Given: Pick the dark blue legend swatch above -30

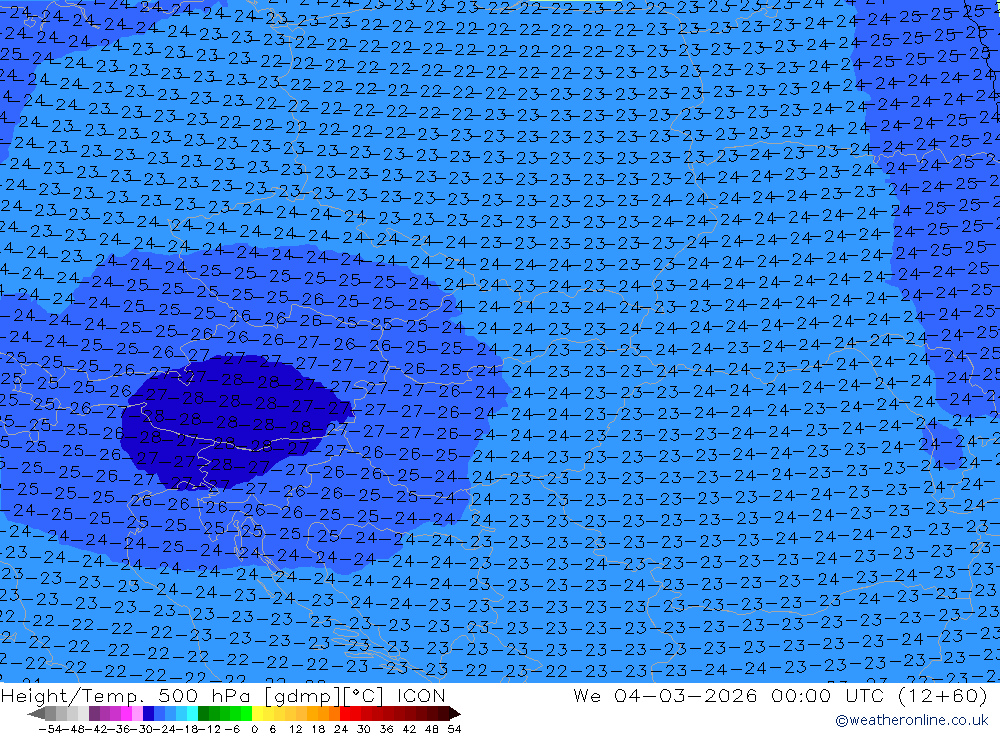Looking at the screenshot, I should [149, 714].
